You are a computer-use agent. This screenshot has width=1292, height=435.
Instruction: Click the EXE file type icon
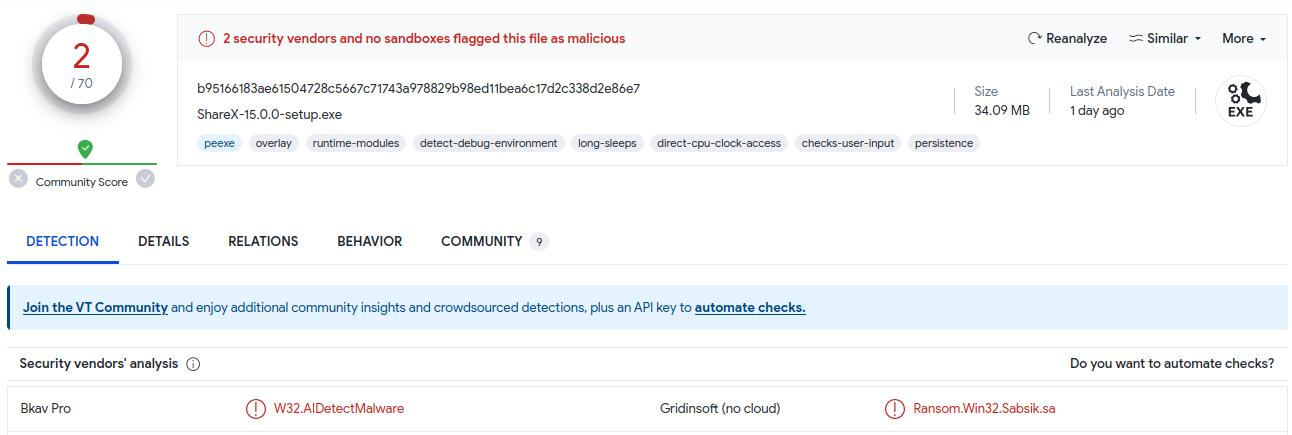(1240, 102)
